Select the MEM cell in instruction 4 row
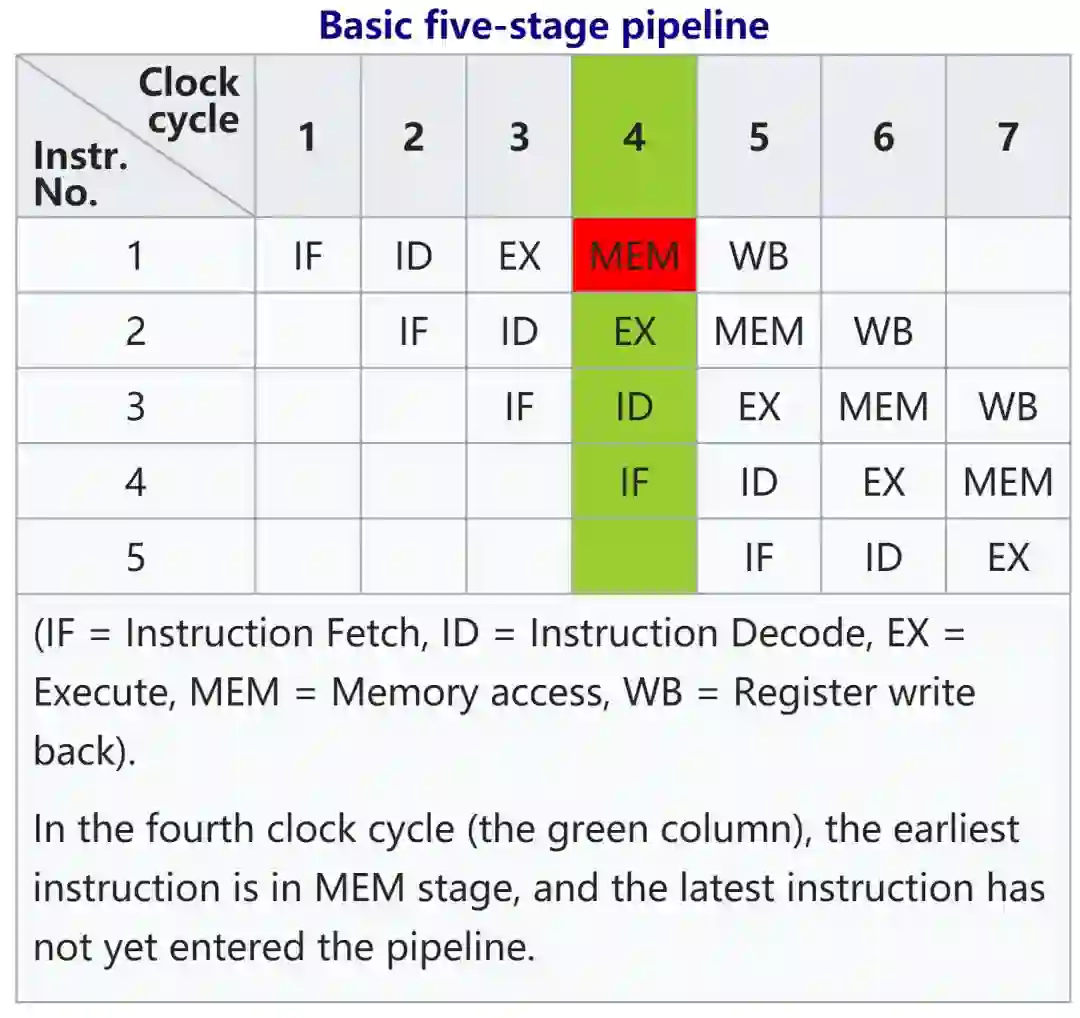The width and height of the screenshot is (1080, 1018). [x=1007, y=482]
